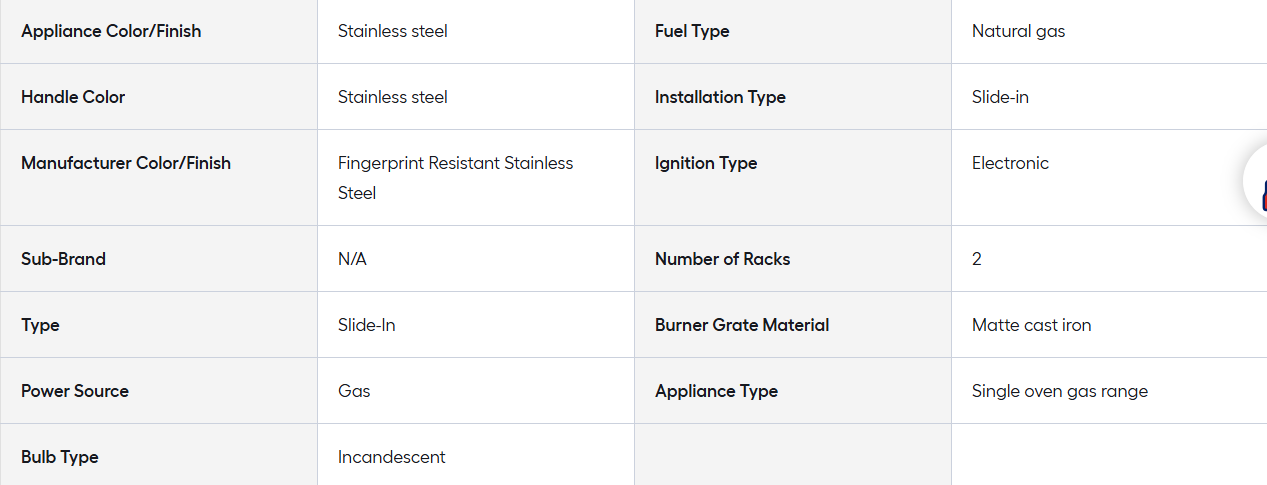Viewport: 1267px width, 485px height.
Task: Select the Matte cast iron value
Action: (1032, 325)
